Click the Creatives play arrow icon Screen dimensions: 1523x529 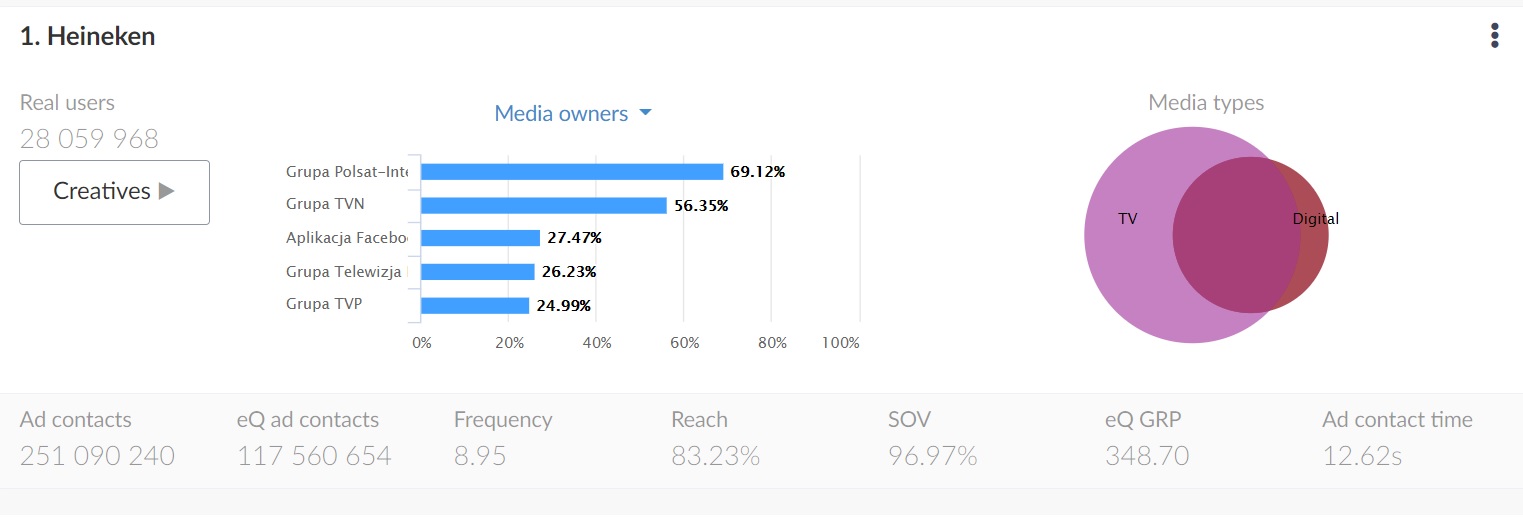coord(167,191)
